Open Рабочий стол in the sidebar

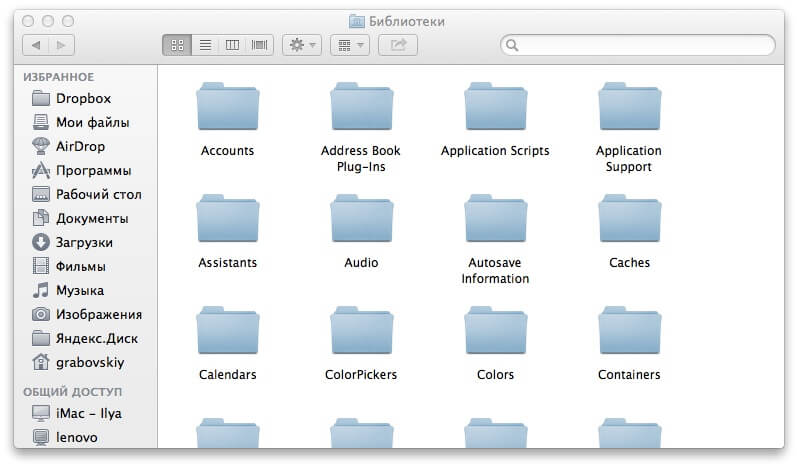[x=87, y=194]
